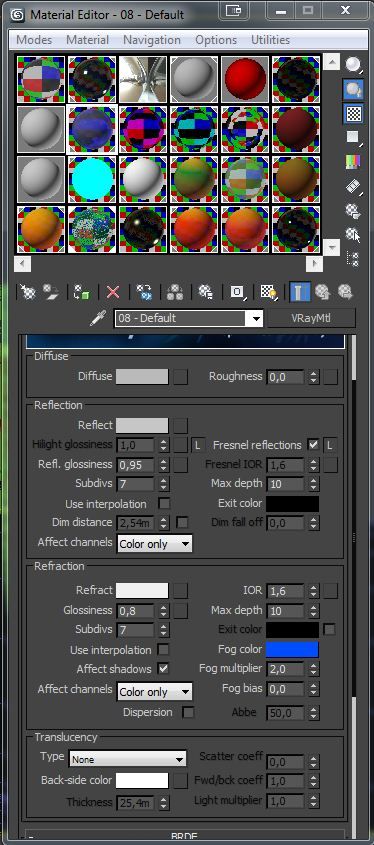Uncheck Fresnel reflections checkbox
This screenshot has height=845, width=374.
(313, 445)
